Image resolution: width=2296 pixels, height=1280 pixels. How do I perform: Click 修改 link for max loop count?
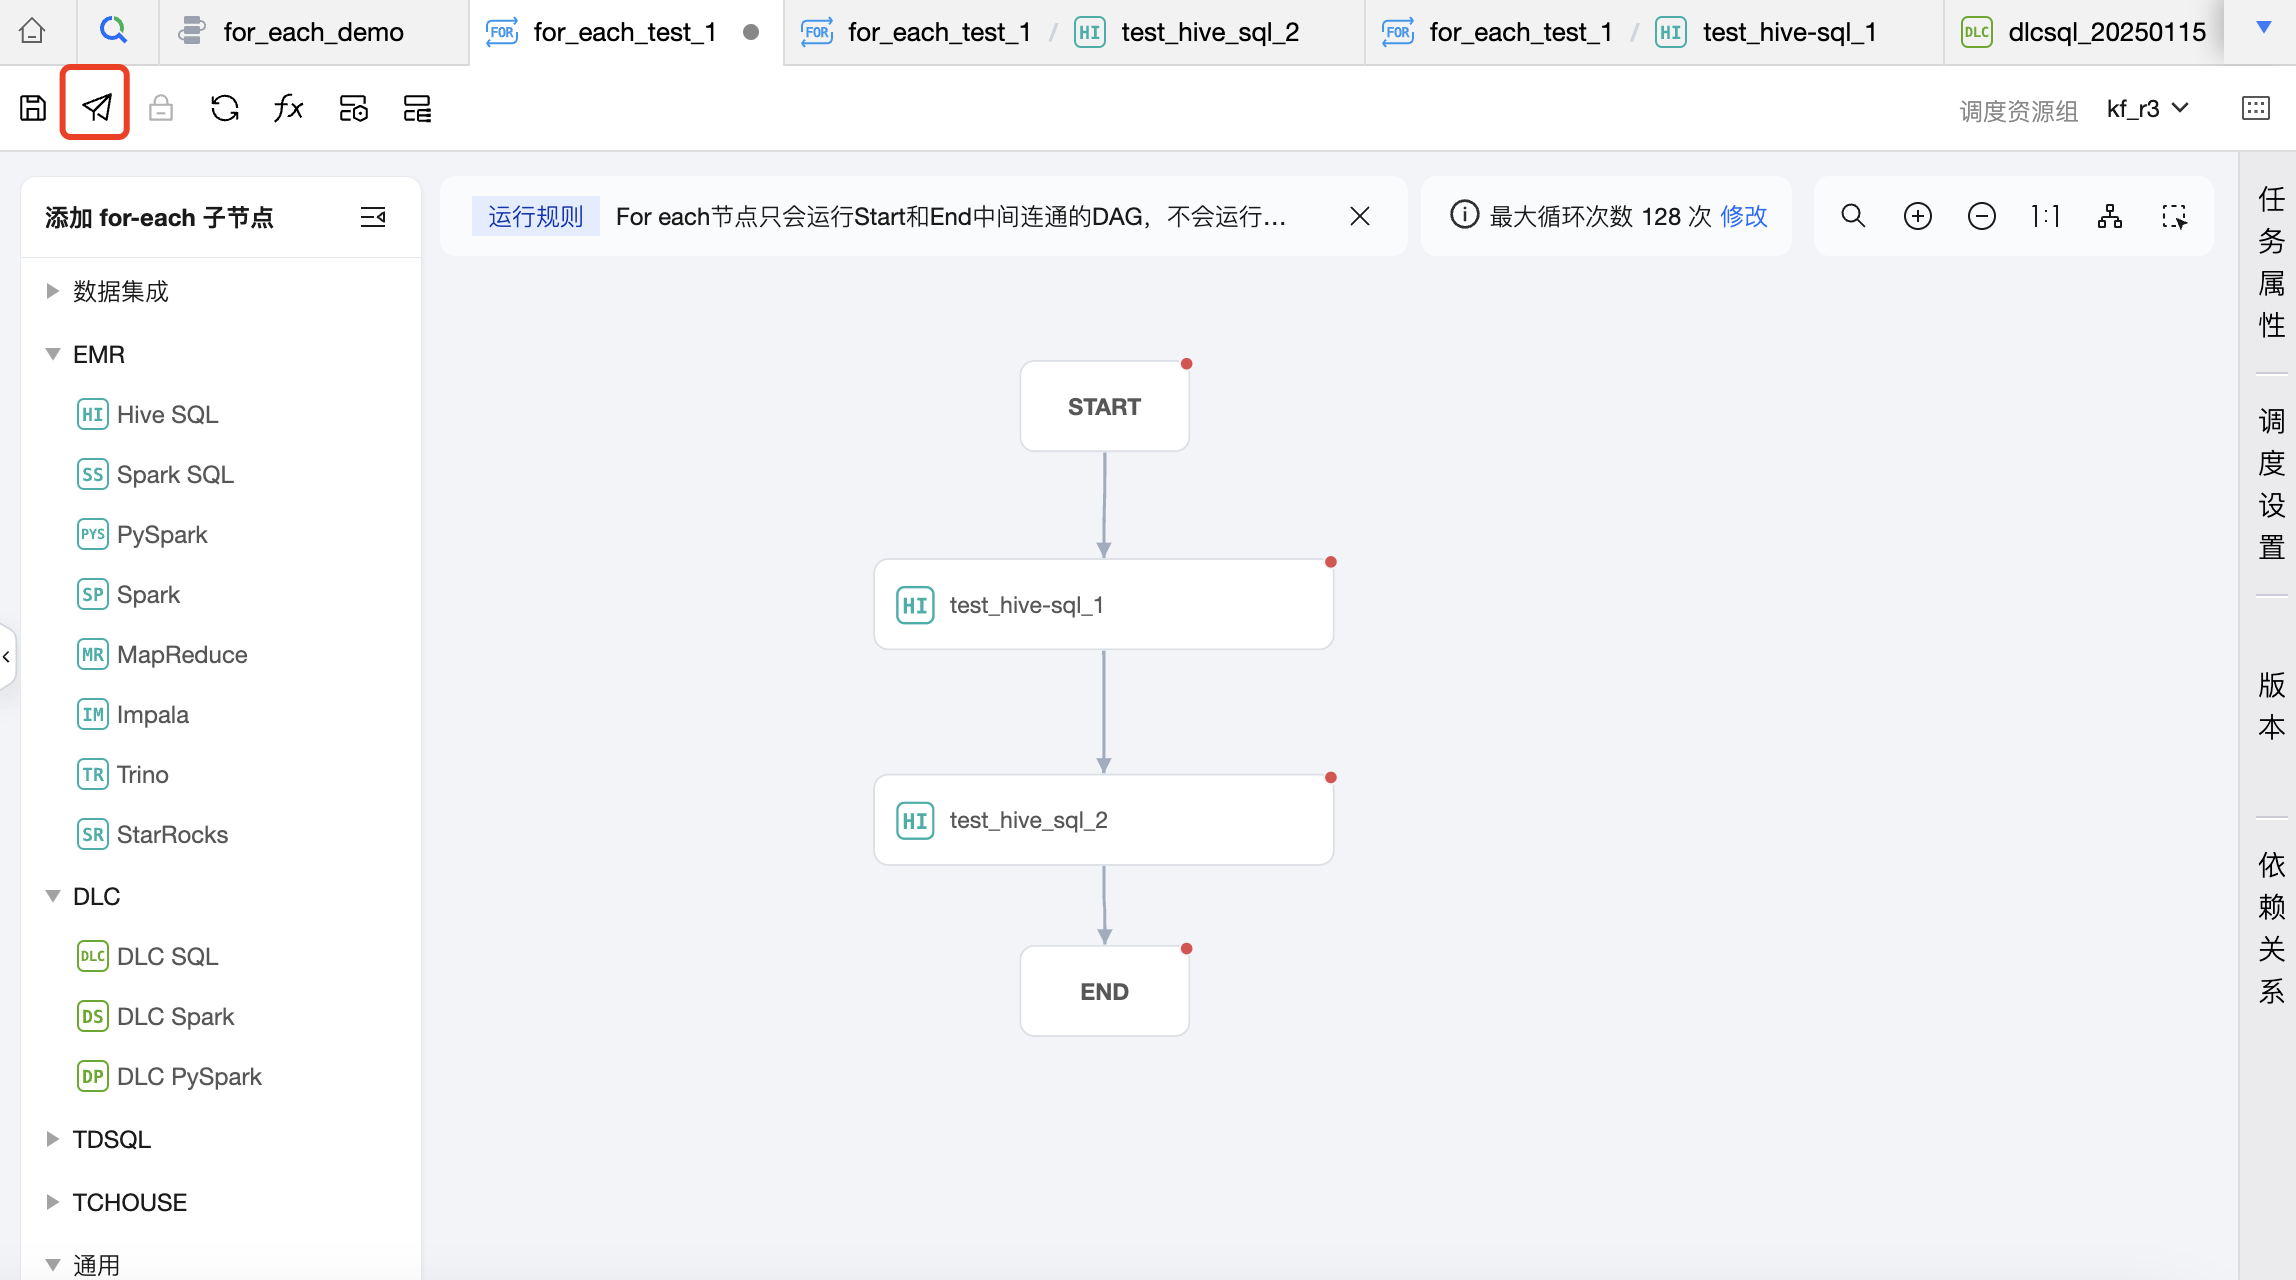click(1744, 216)
